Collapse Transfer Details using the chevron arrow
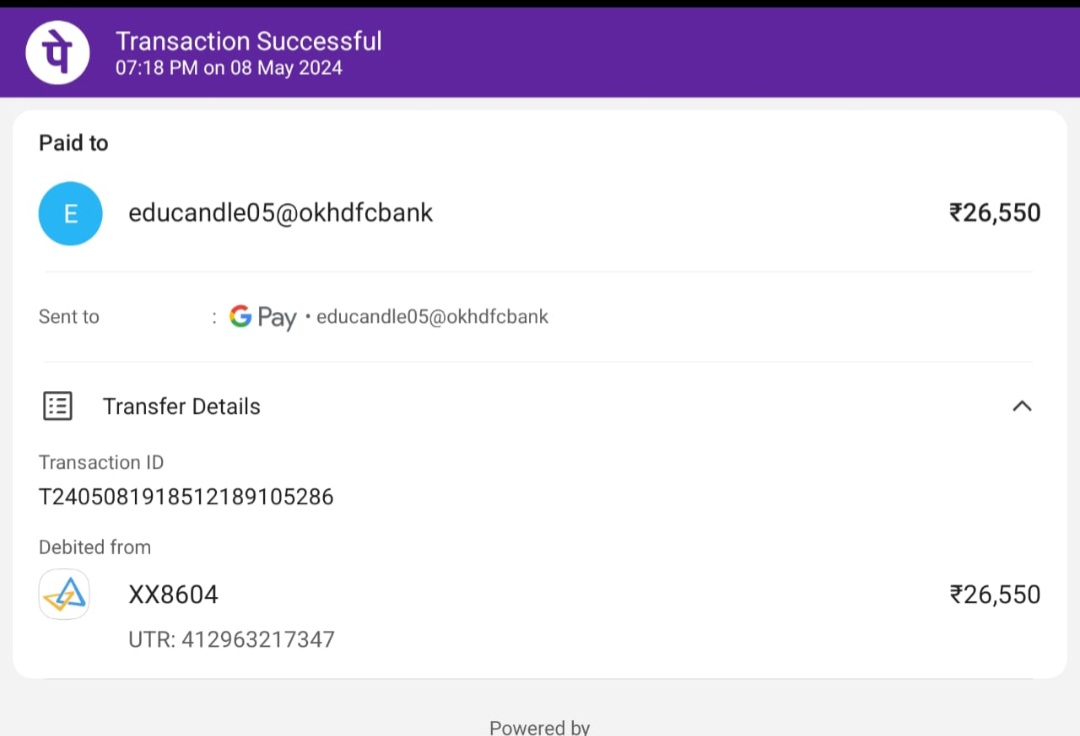This screenshot has height=736, width=1080. (x=1021, y=406)
